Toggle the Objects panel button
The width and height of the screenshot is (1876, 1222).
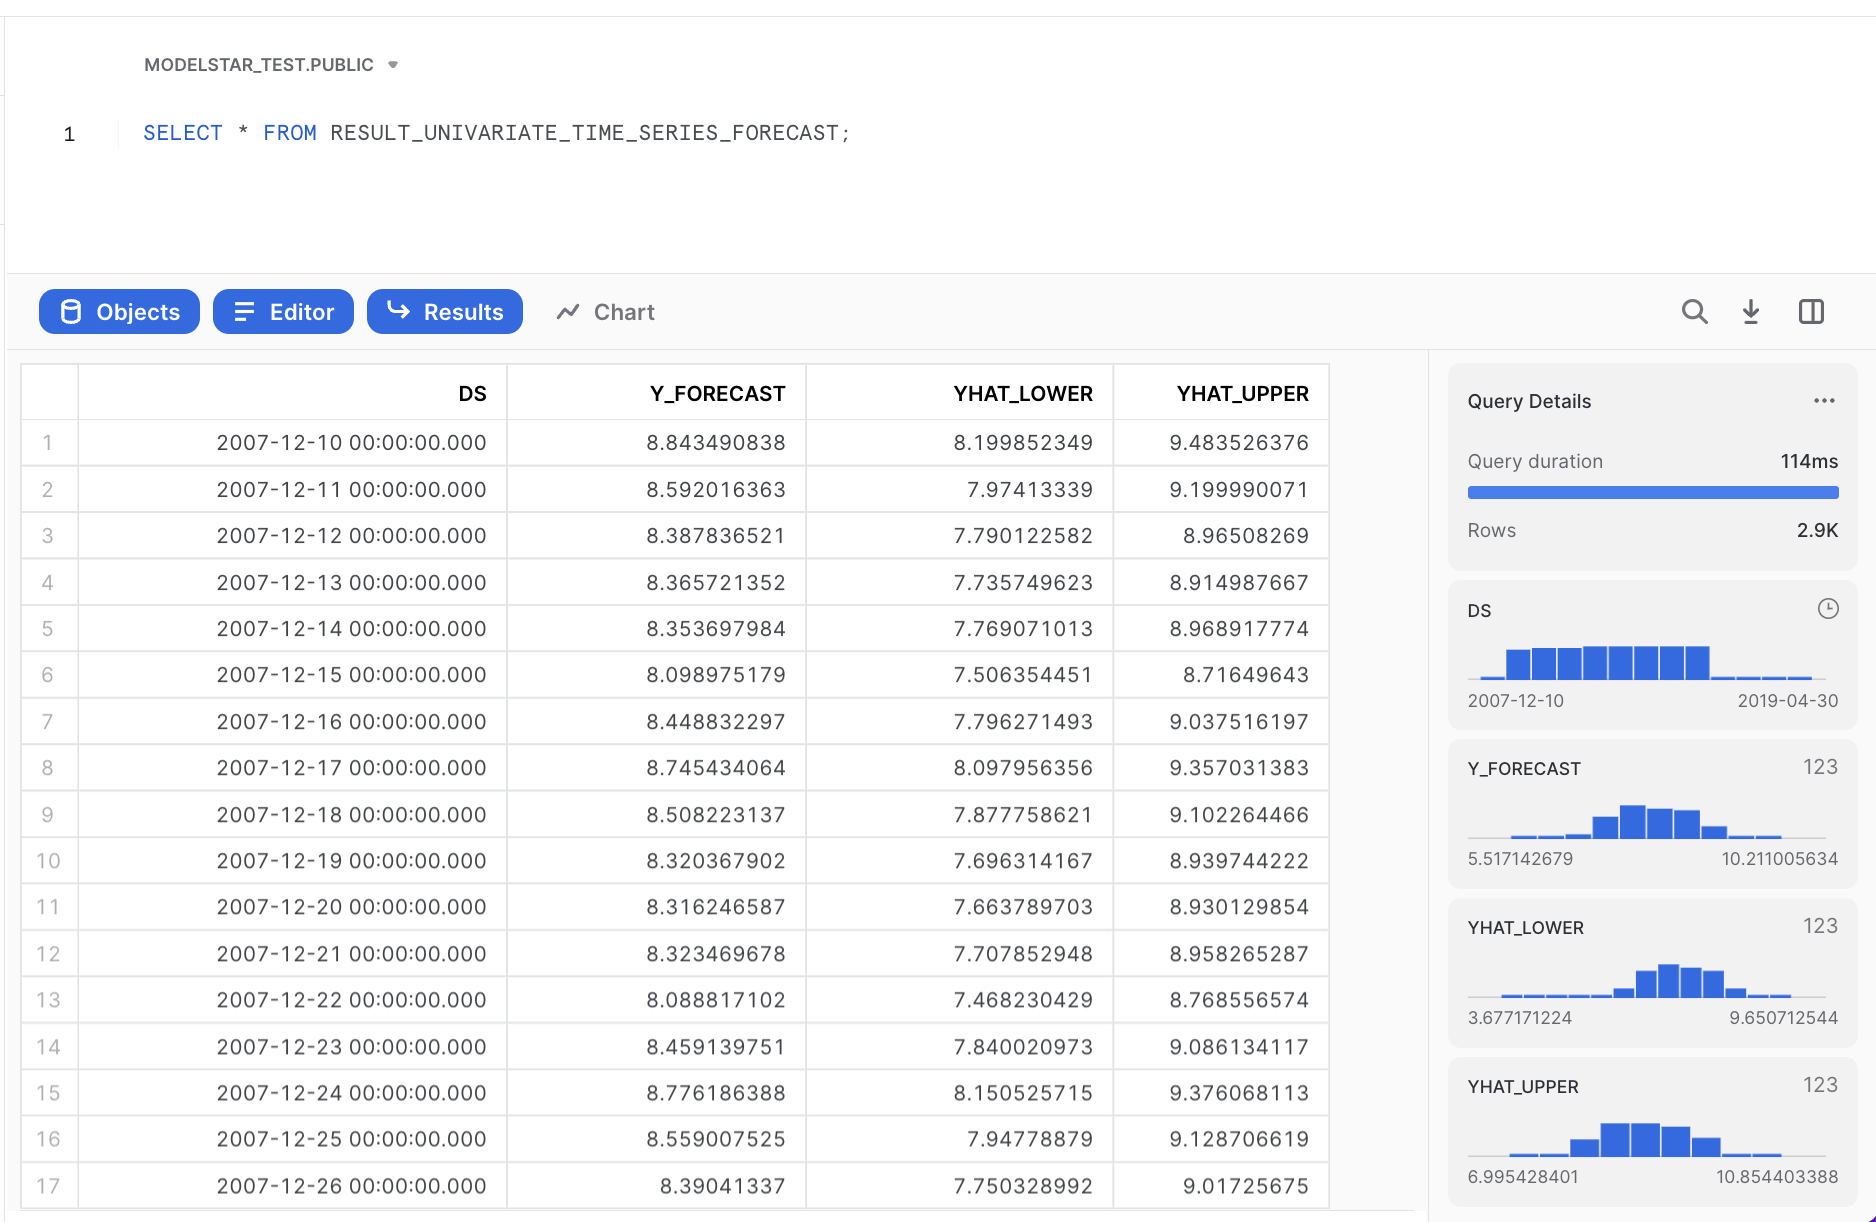click(x=119, y=312)
